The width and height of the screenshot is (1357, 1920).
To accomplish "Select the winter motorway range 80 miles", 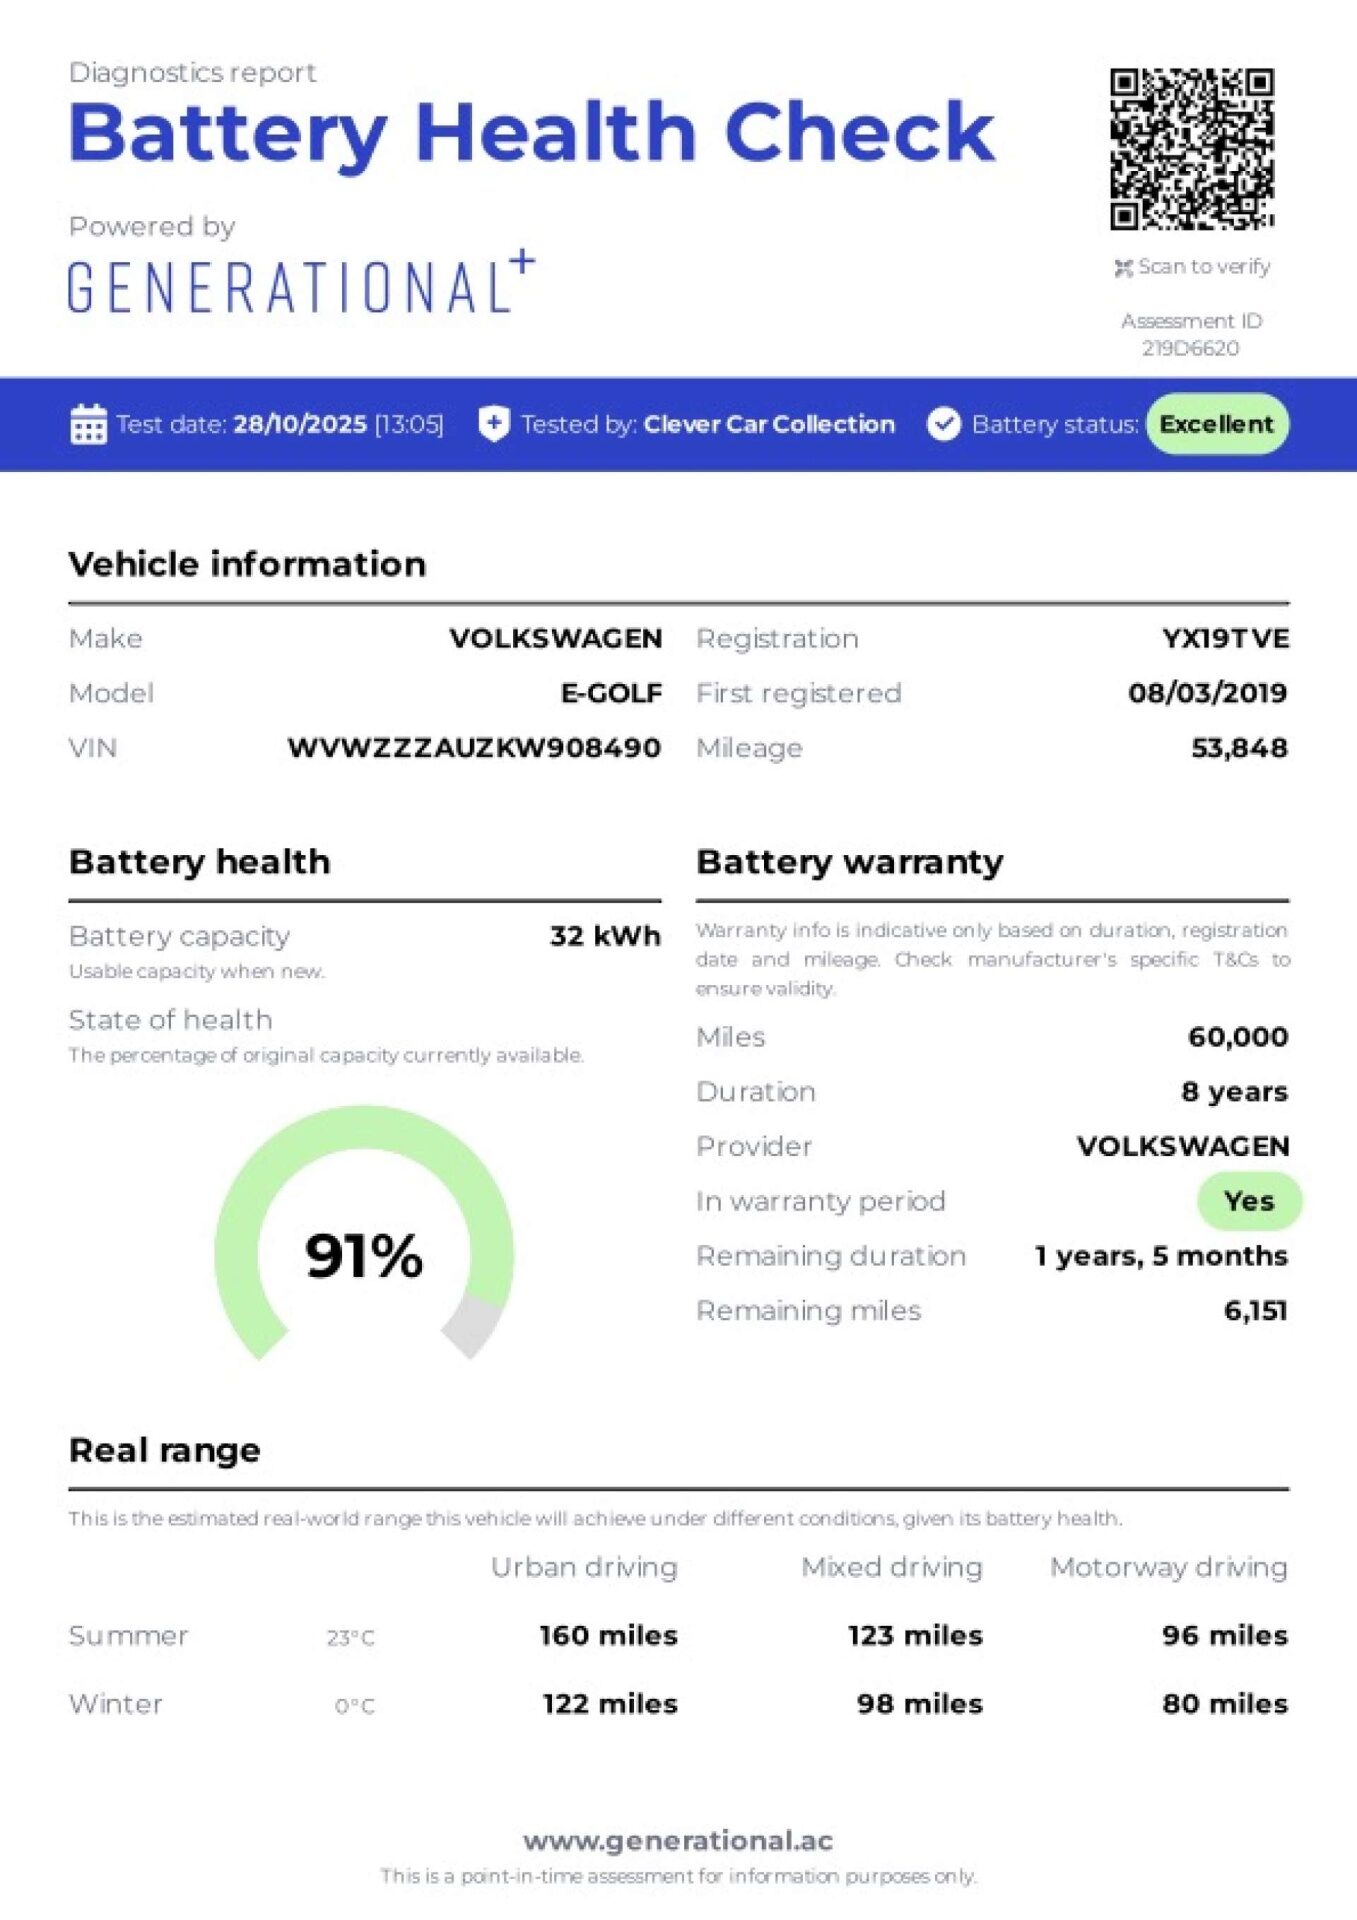I will [1225, 1704].
